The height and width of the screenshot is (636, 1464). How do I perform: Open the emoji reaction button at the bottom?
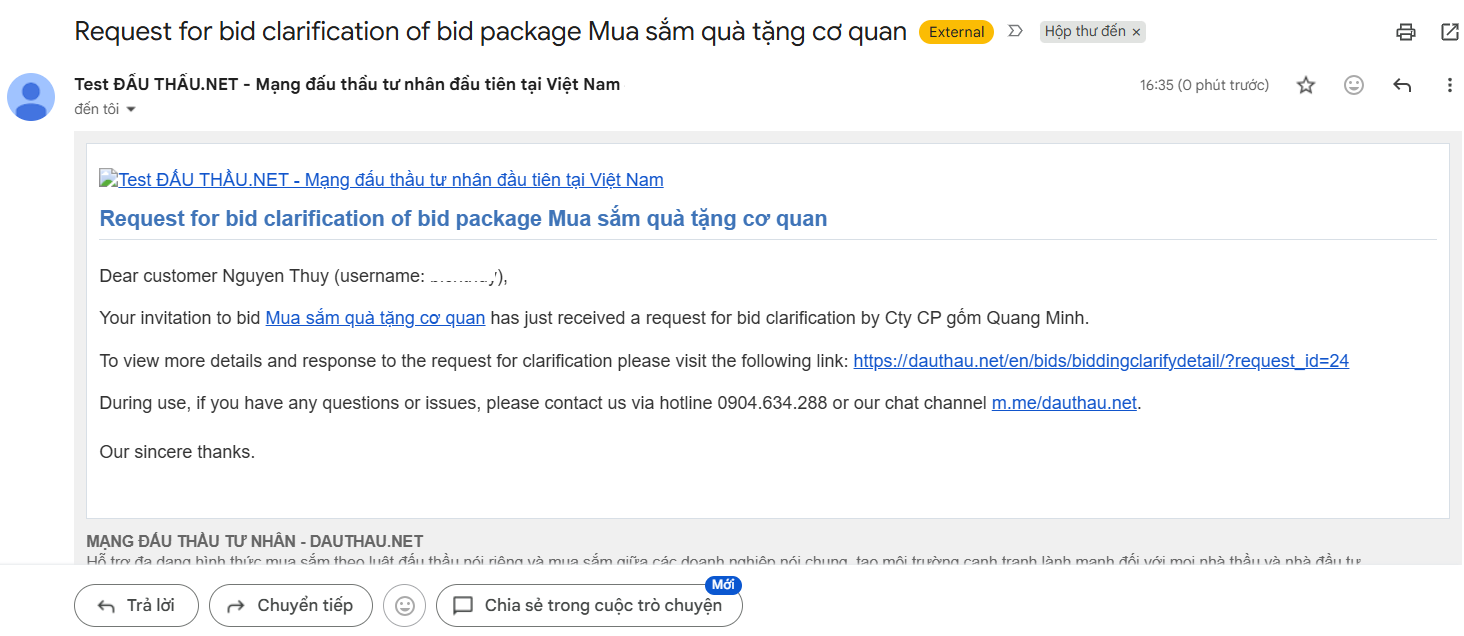[x=405, y=605]
